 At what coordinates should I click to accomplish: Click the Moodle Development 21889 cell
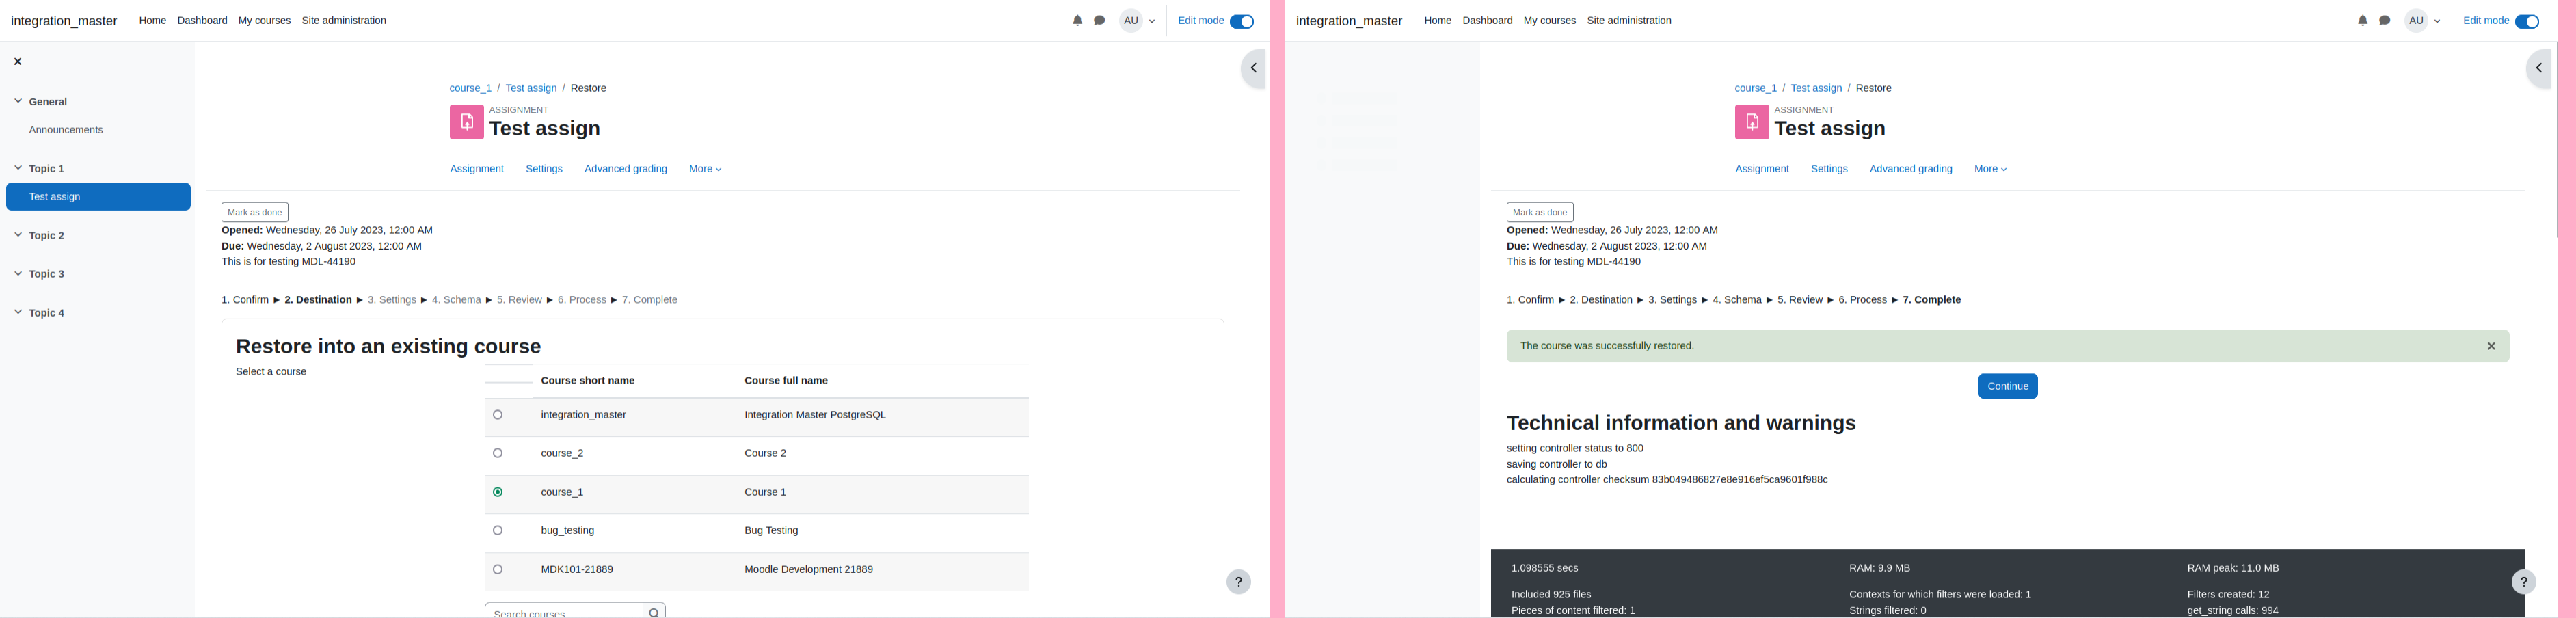[x=808, y=570]
